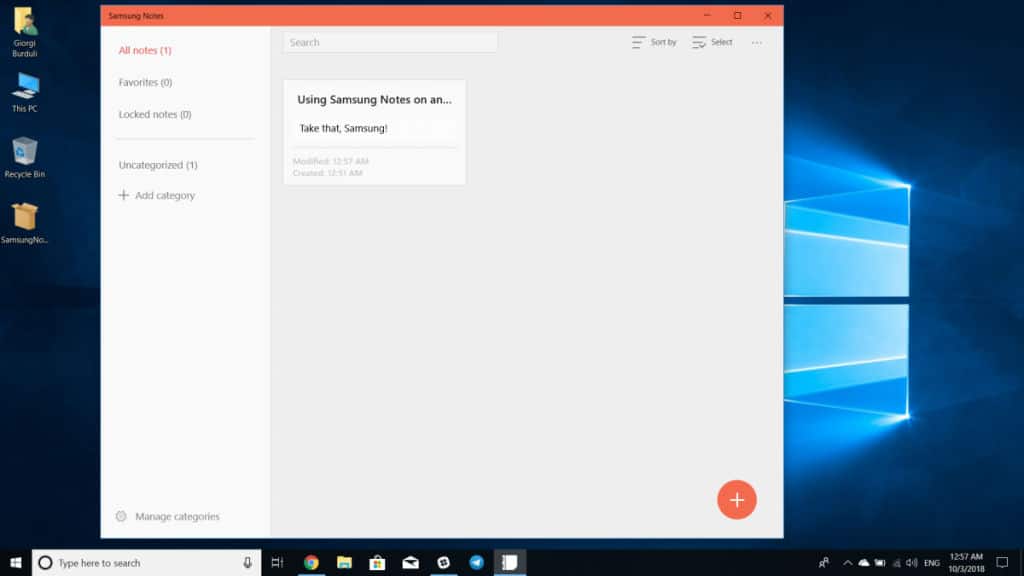Click the Add category label
The height and width of the screenshot is (576, 1024).
[165, 195]
